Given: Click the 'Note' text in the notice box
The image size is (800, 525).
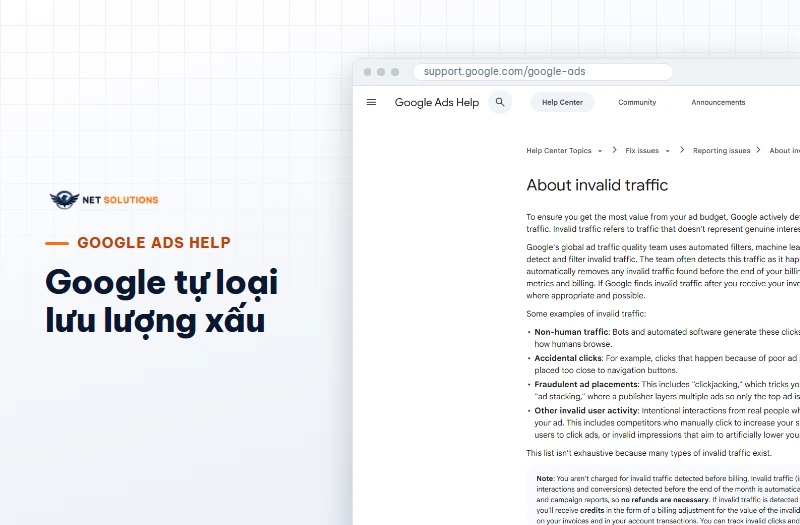Looking at the screenshot, I should (x=544, y=479).
